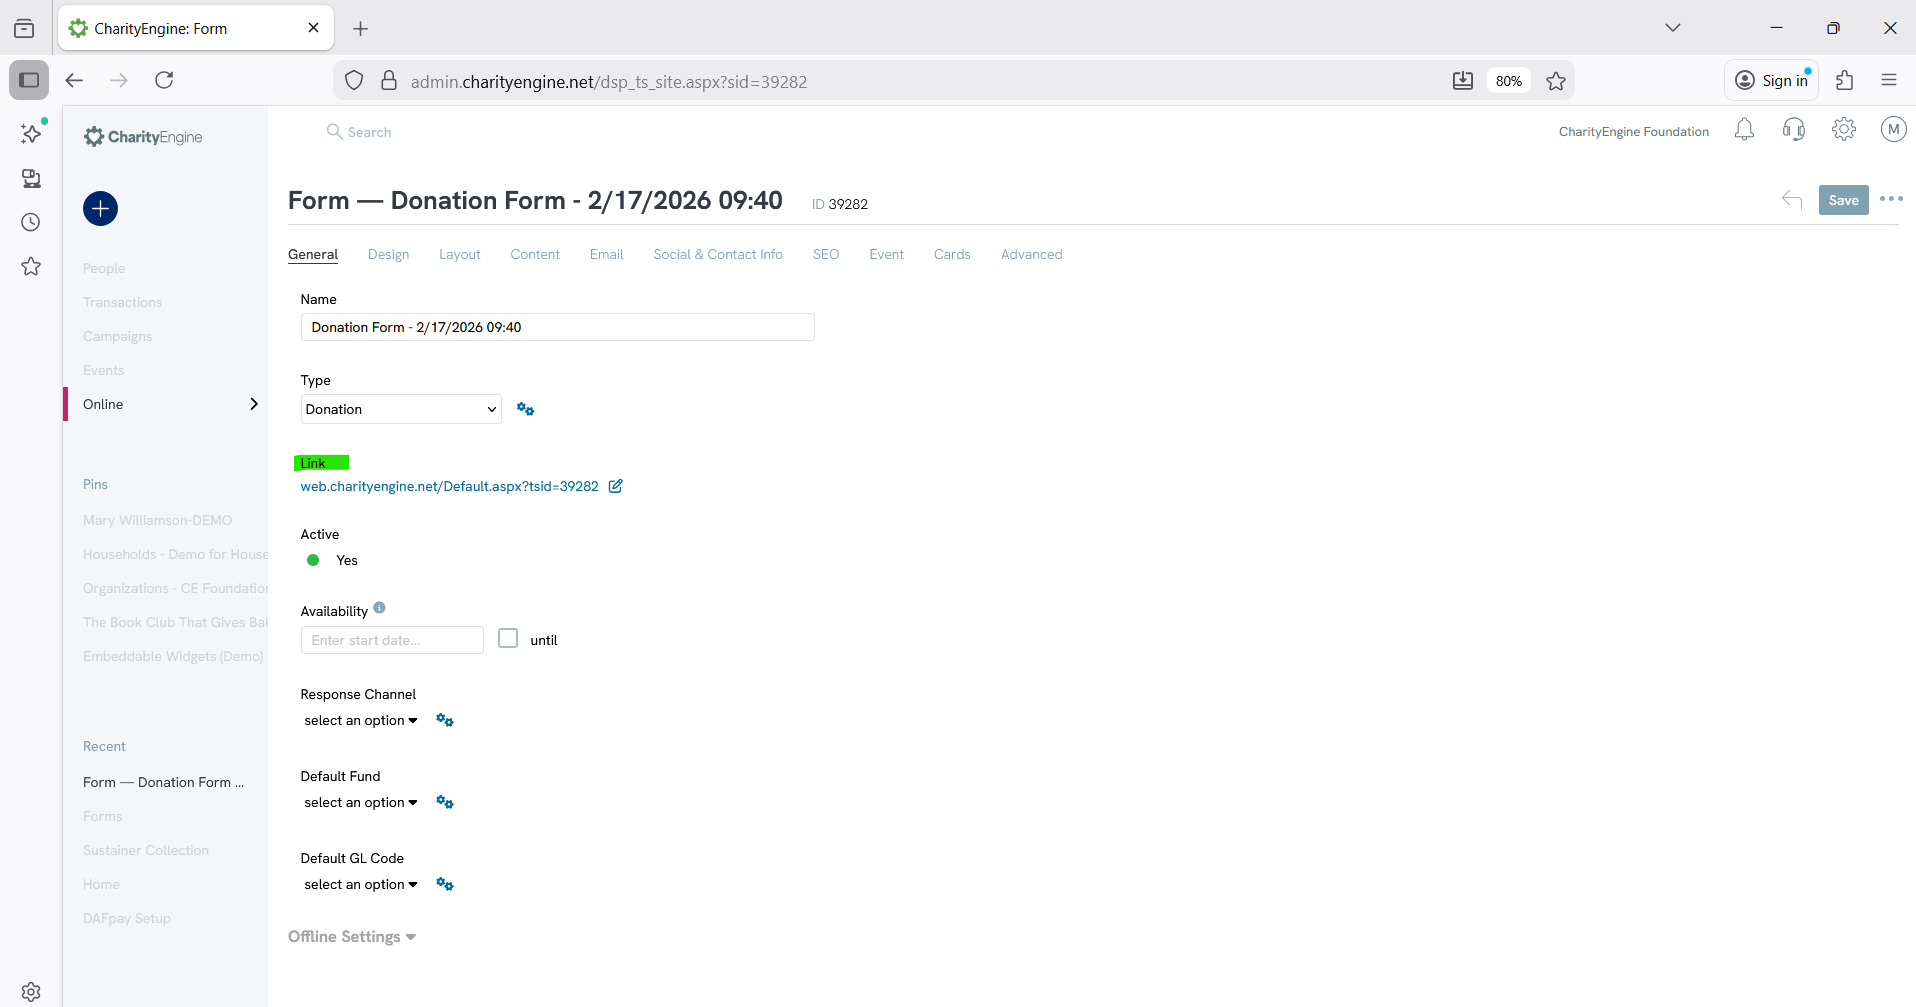This screenshot has height=1007, width=1916.
Task: Click the blue plus quick-add button
Action: click(x=100, y=209)
